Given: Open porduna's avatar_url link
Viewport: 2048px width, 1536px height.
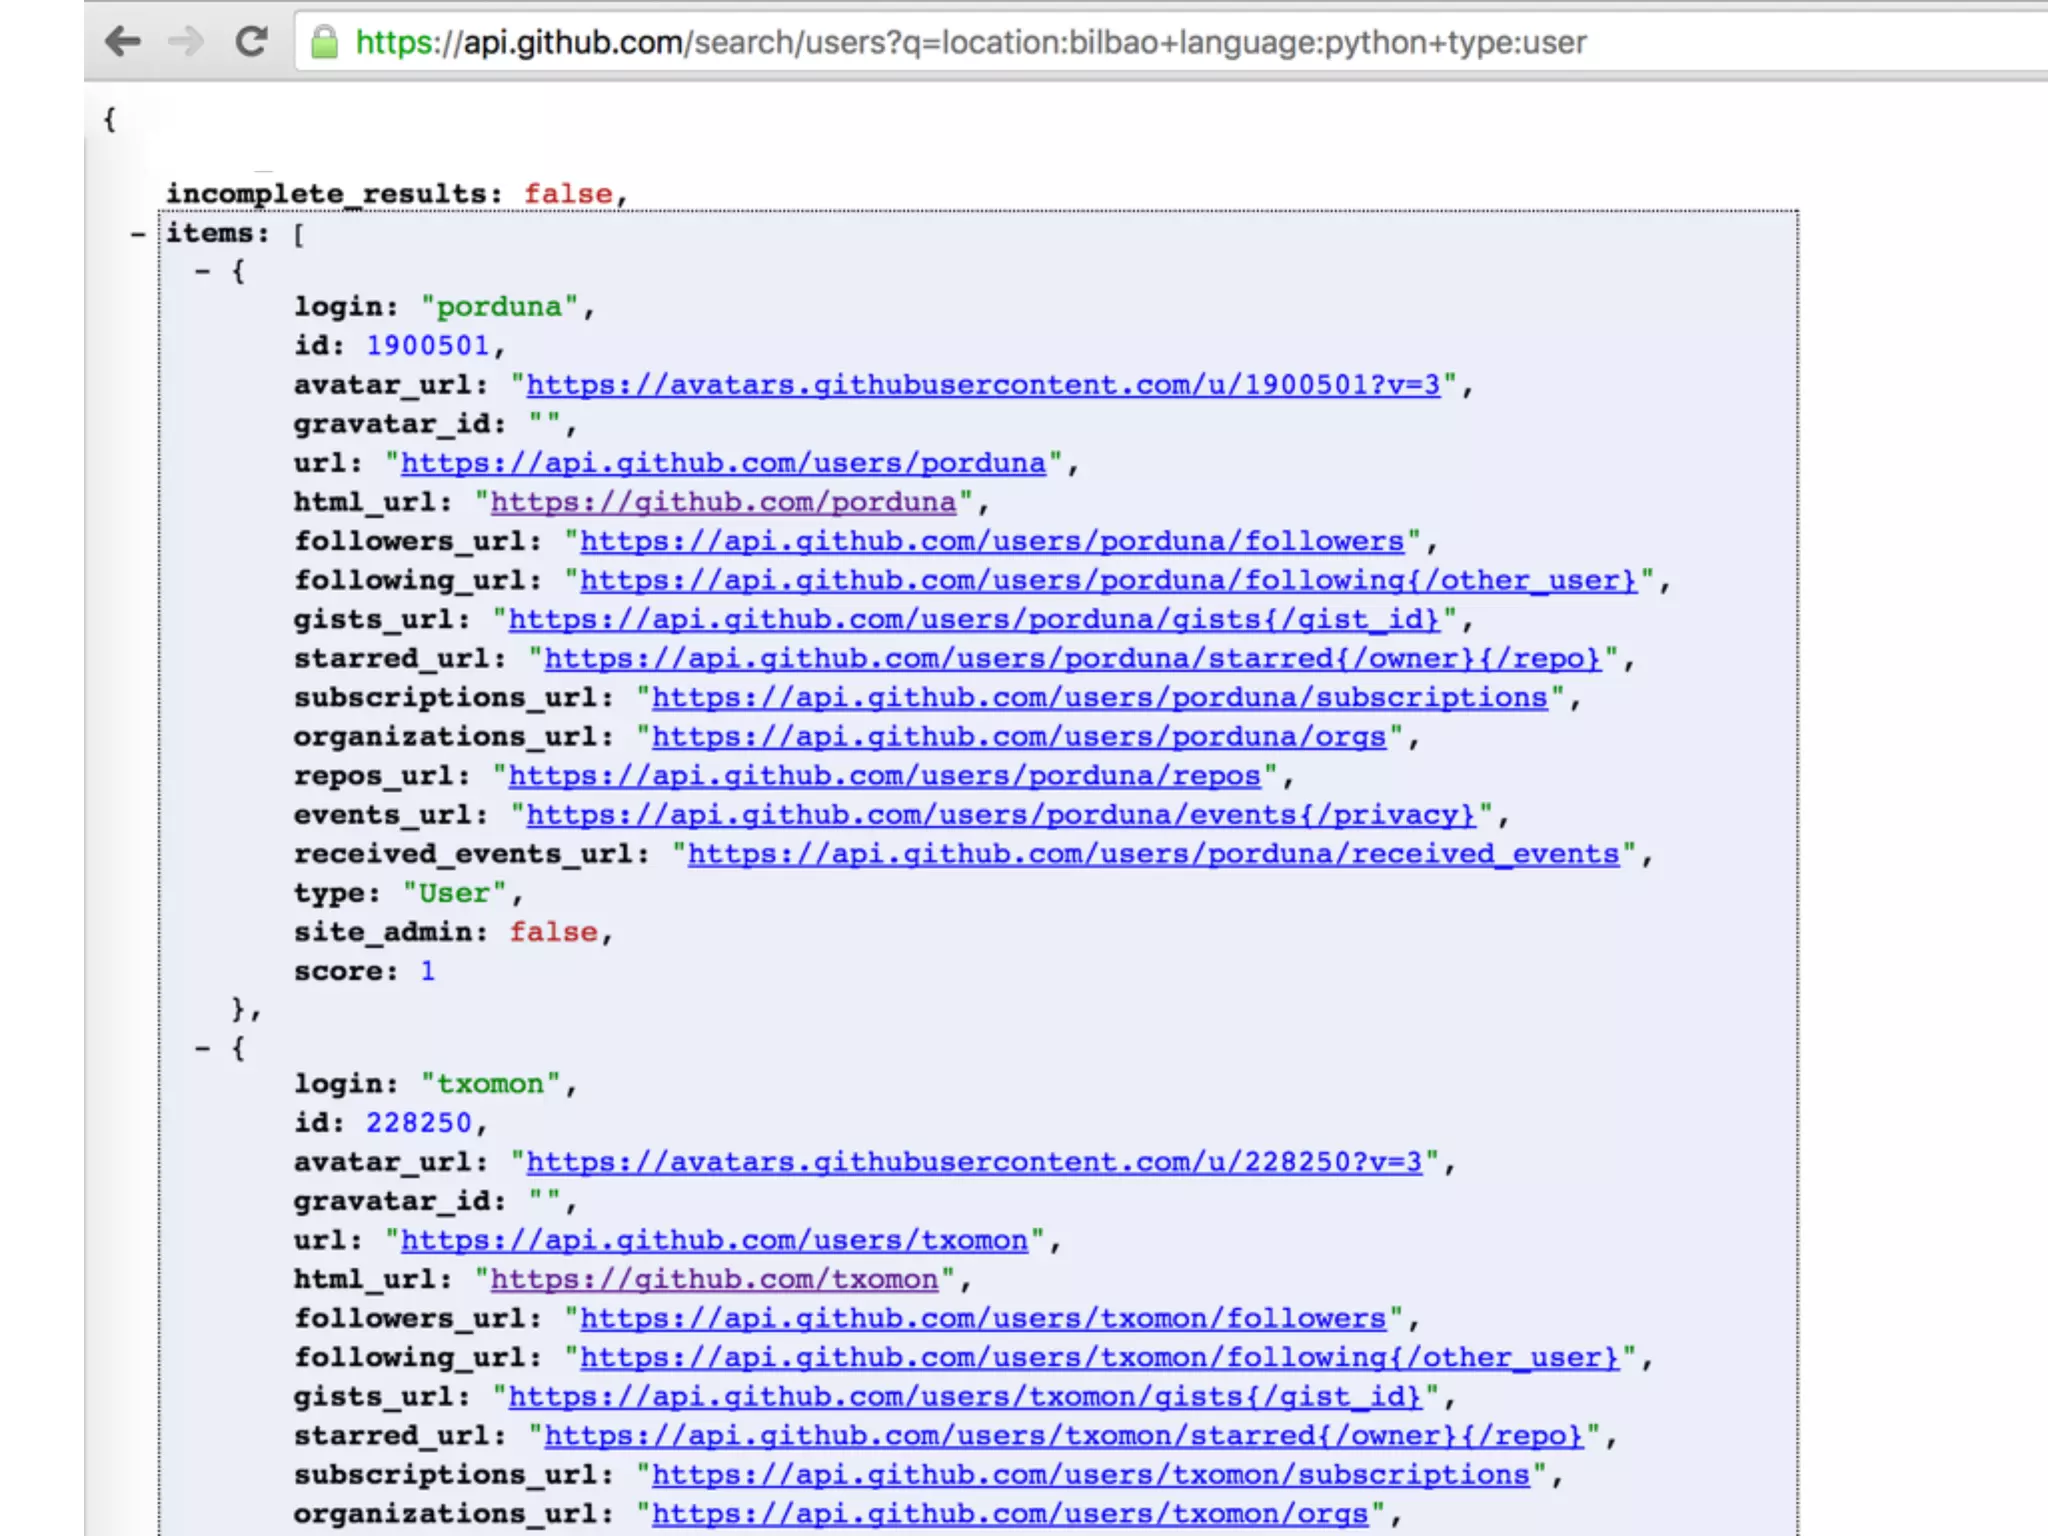Looking at the screenshot, I should [x=983, y=385].
